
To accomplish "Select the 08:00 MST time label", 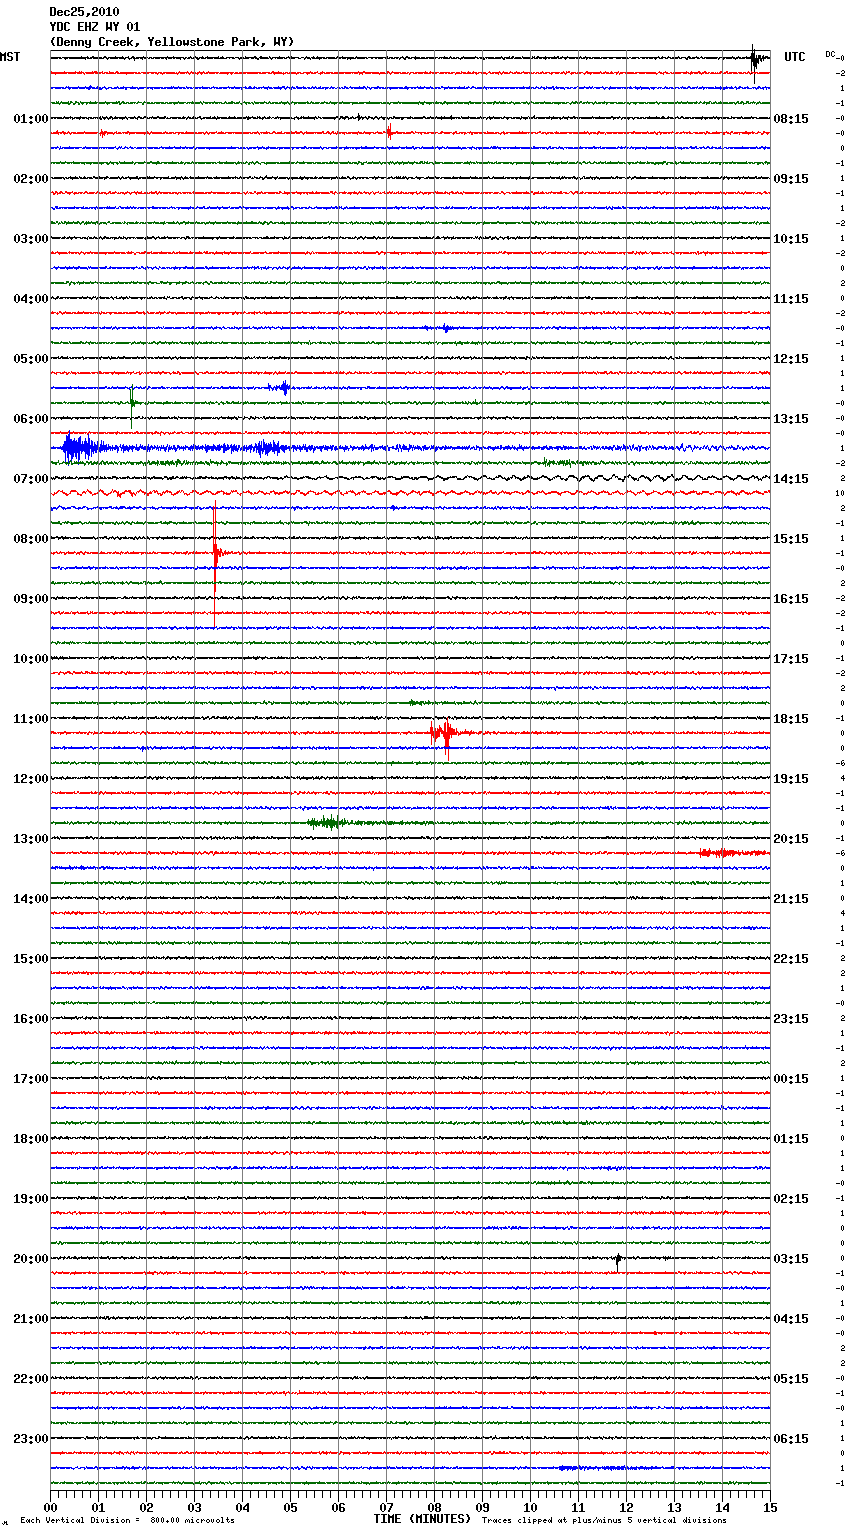I will click(31, 539).
